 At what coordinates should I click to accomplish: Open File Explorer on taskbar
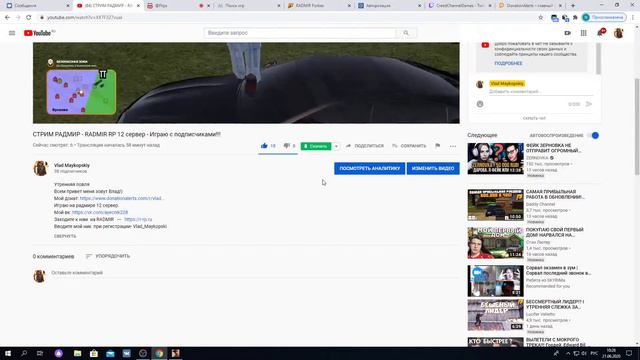point(78,353)
